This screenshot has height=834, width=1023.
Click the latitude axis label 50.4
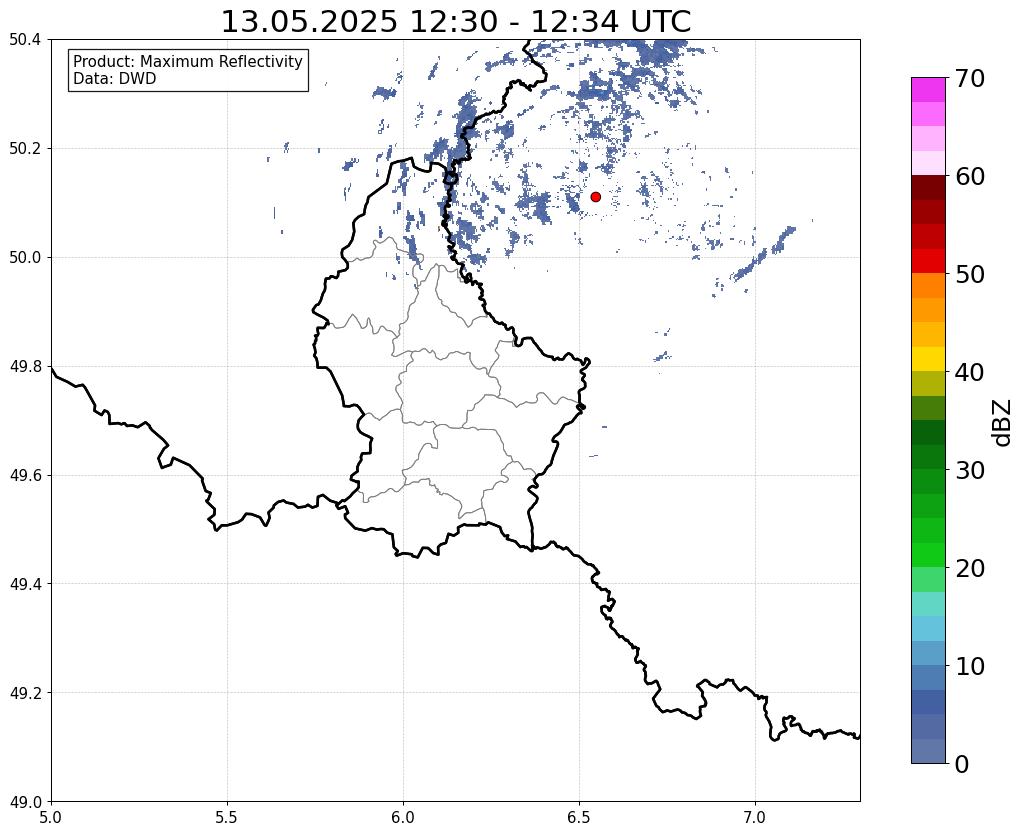click(25, 40)
